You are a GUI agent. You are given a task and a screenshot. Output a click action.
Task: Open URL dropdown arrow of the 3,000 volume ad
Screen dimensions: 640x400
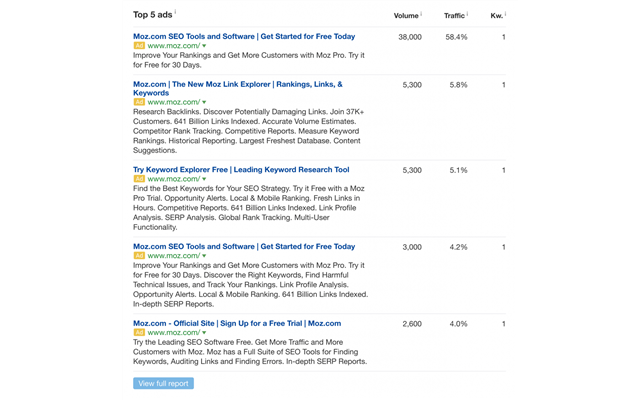[204, 256]
